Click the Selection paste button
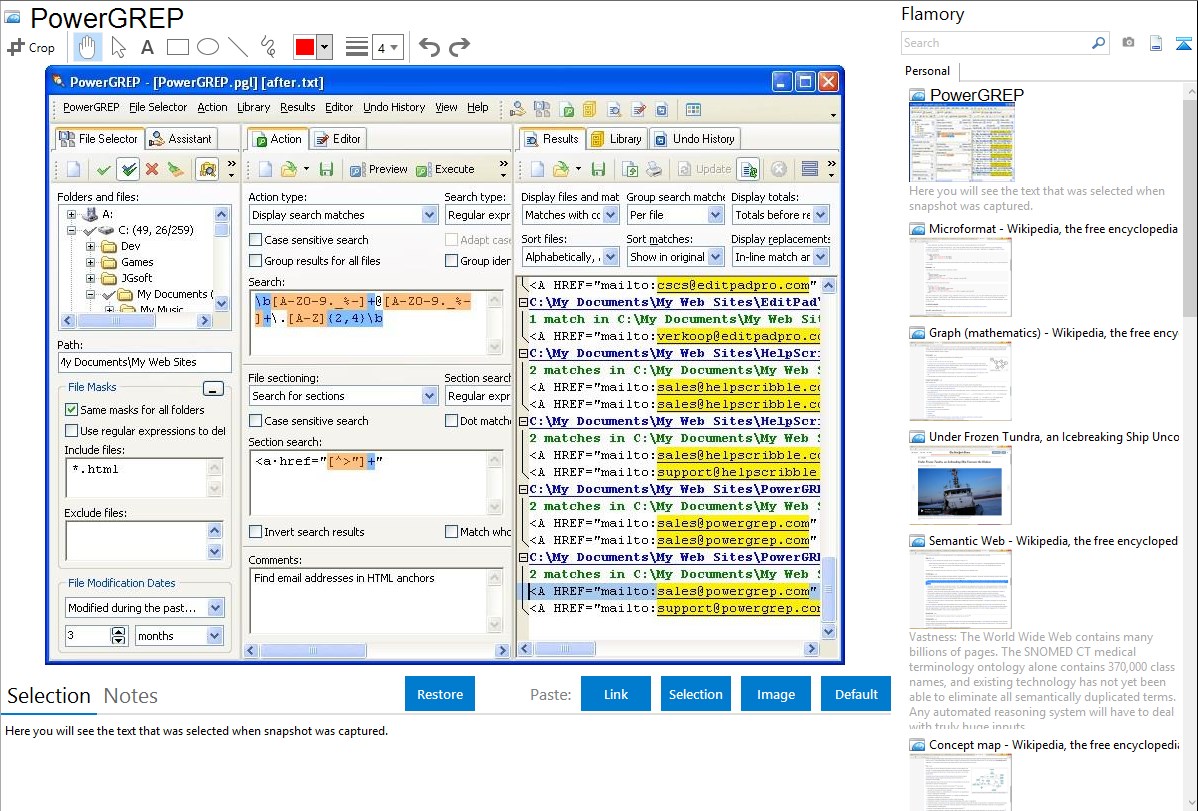 tap(696, 694)
